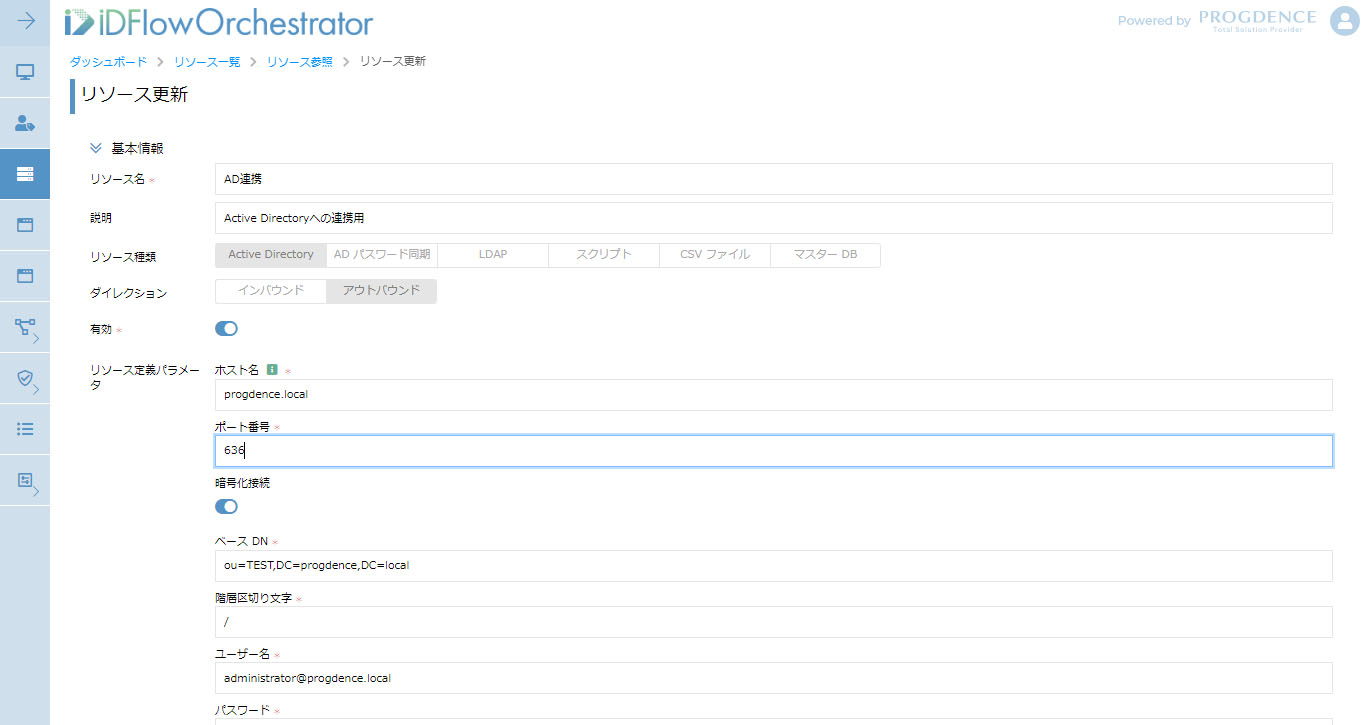The height and width of the screenshot is (725, 1370).
Task: Open the workflow diagram icon in sidebar
Action: click(25, 327)
